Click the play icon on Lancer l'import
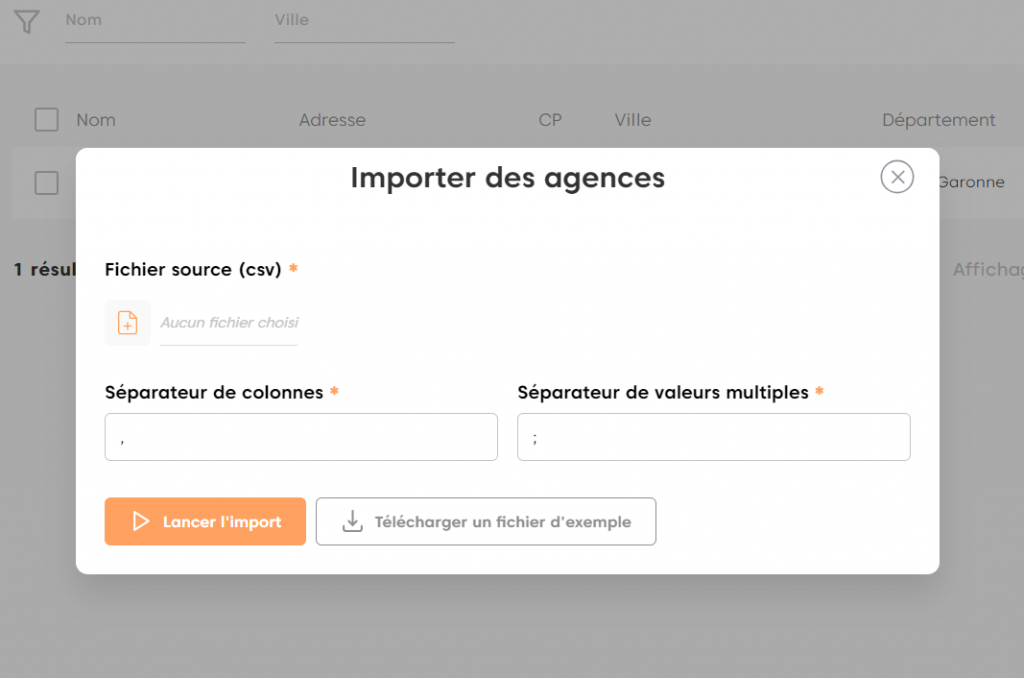 click(141, 521)
